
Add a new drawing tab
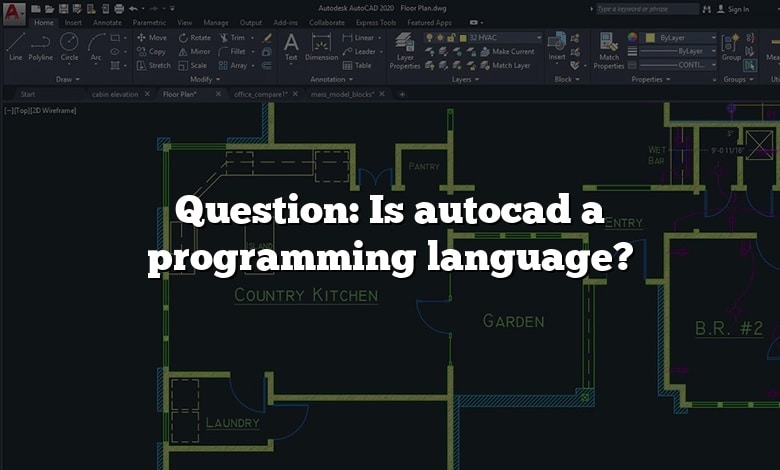coord(402,94)
